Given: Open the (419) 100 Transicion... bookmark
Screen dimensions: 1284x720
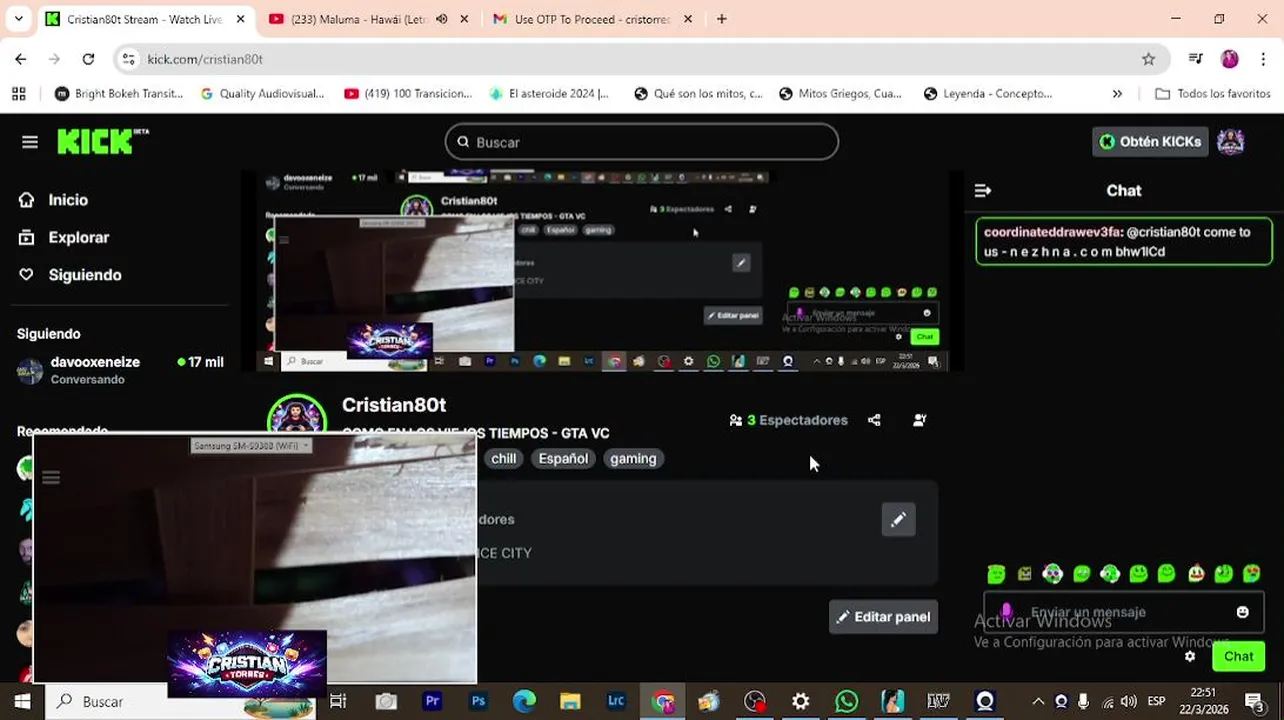Looking at the screenshot, I should 408,93.
